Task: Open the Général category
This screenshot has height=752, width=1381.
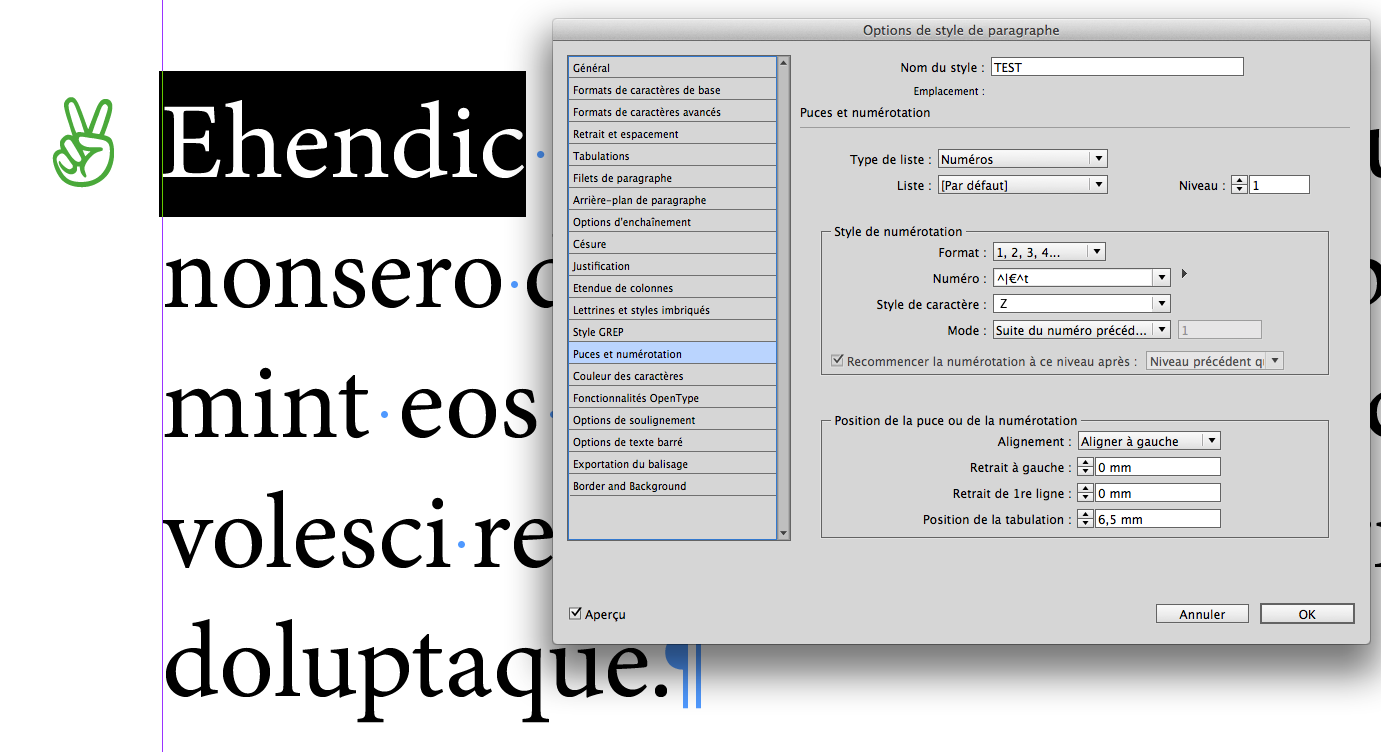Action: pos(672,68)
